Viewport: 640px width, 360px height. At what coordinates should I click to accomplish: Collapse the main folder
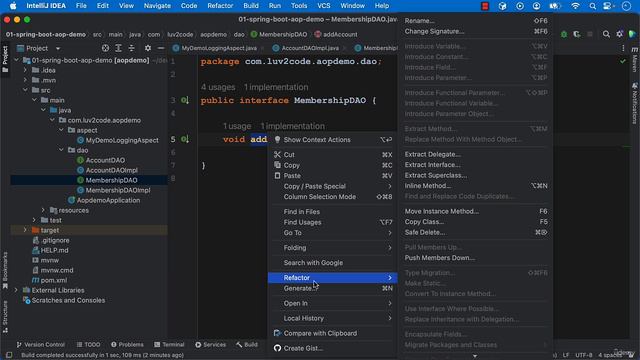click(34, 100)
